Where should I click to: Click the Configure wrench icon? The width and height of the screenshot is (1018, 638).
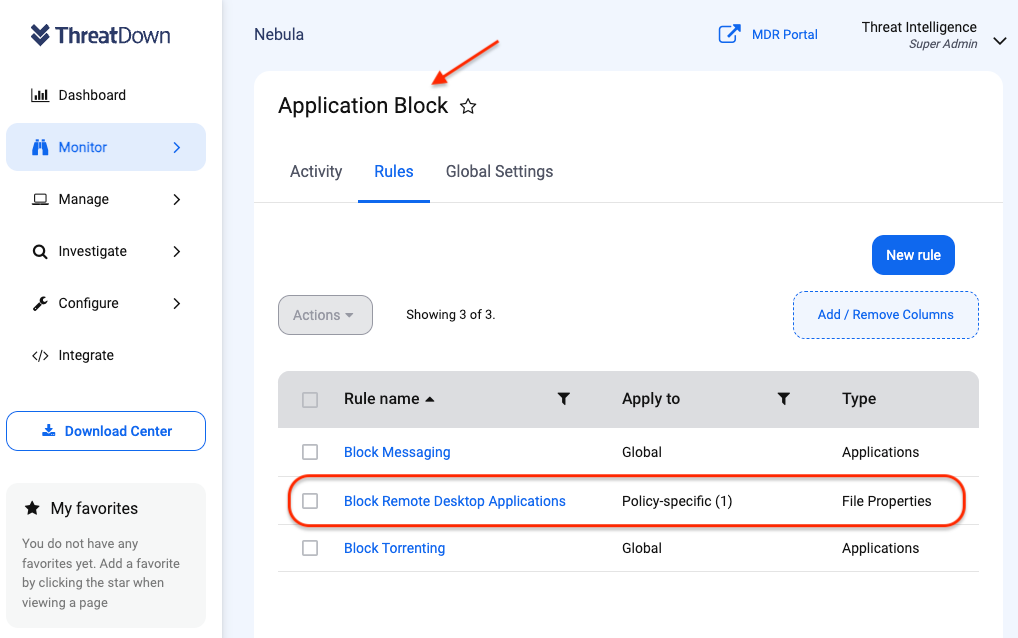[x=40, y=303]
